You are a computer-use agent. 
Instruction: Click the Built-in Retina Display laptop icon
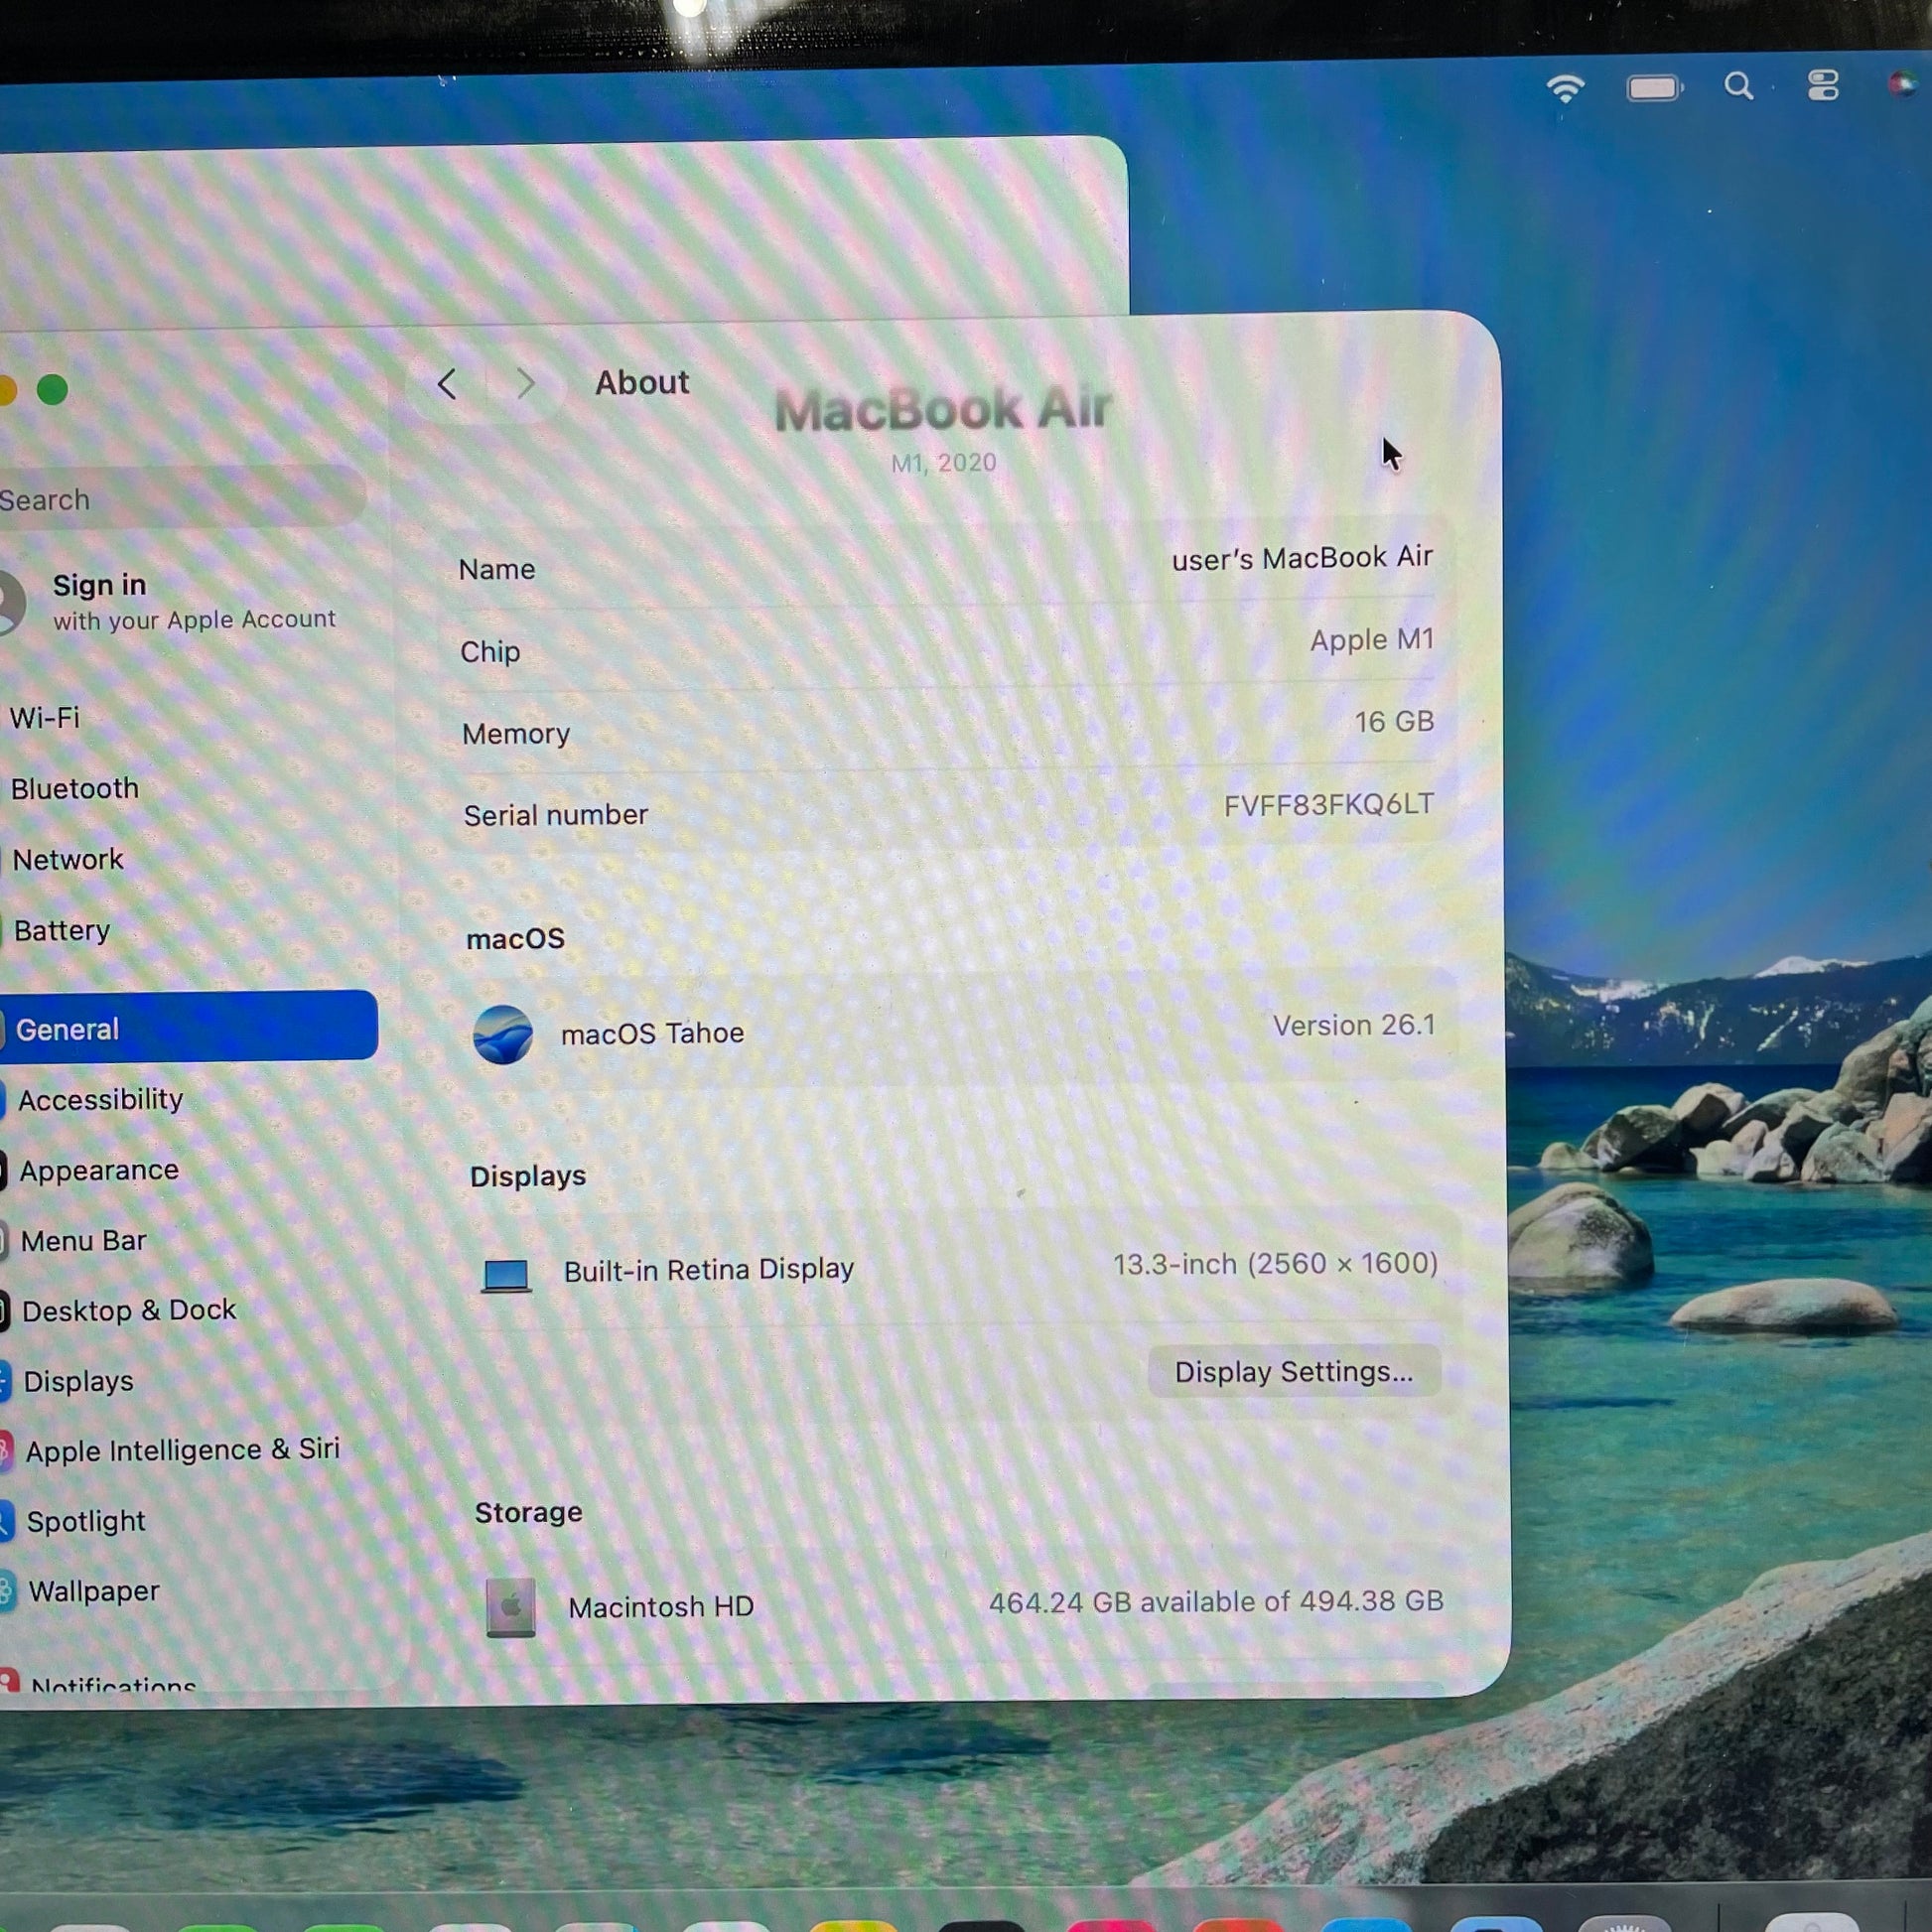tap(506, 1275)
